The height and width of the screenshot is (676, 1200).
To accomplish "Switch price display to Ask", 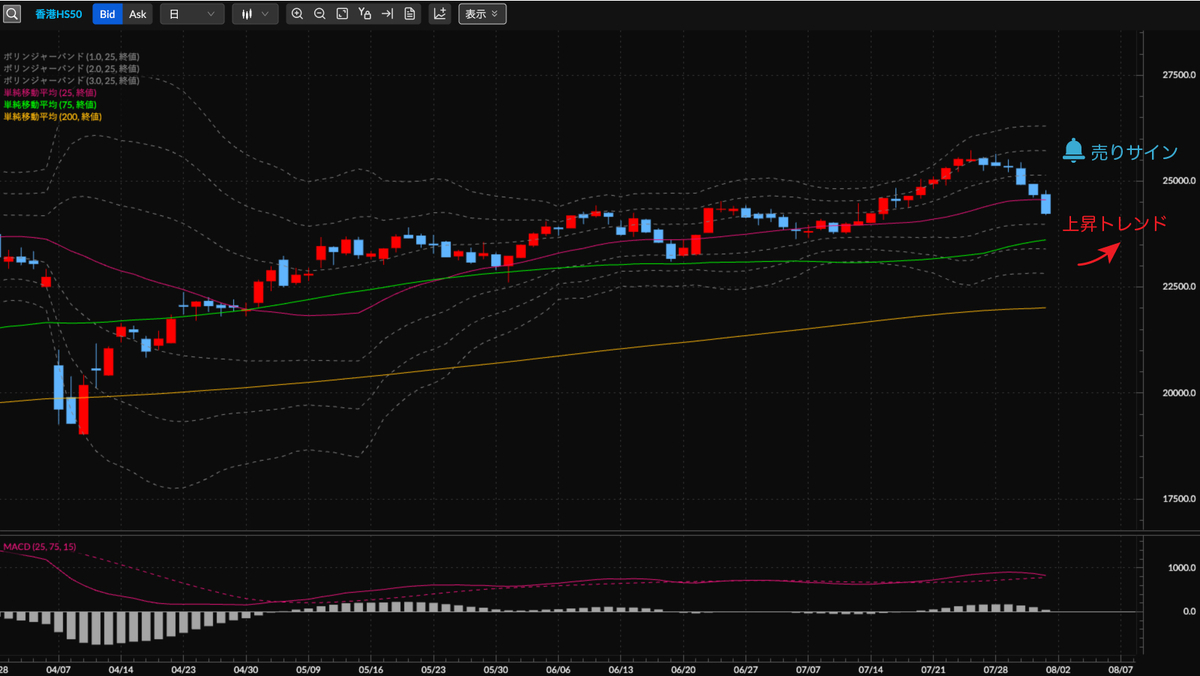I will (137, 14).
